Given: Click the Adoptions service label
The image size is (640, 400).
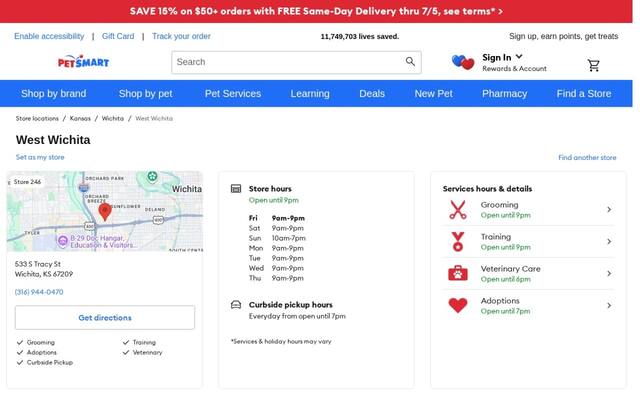Looking at the screenshot, I should pos(500,300).
